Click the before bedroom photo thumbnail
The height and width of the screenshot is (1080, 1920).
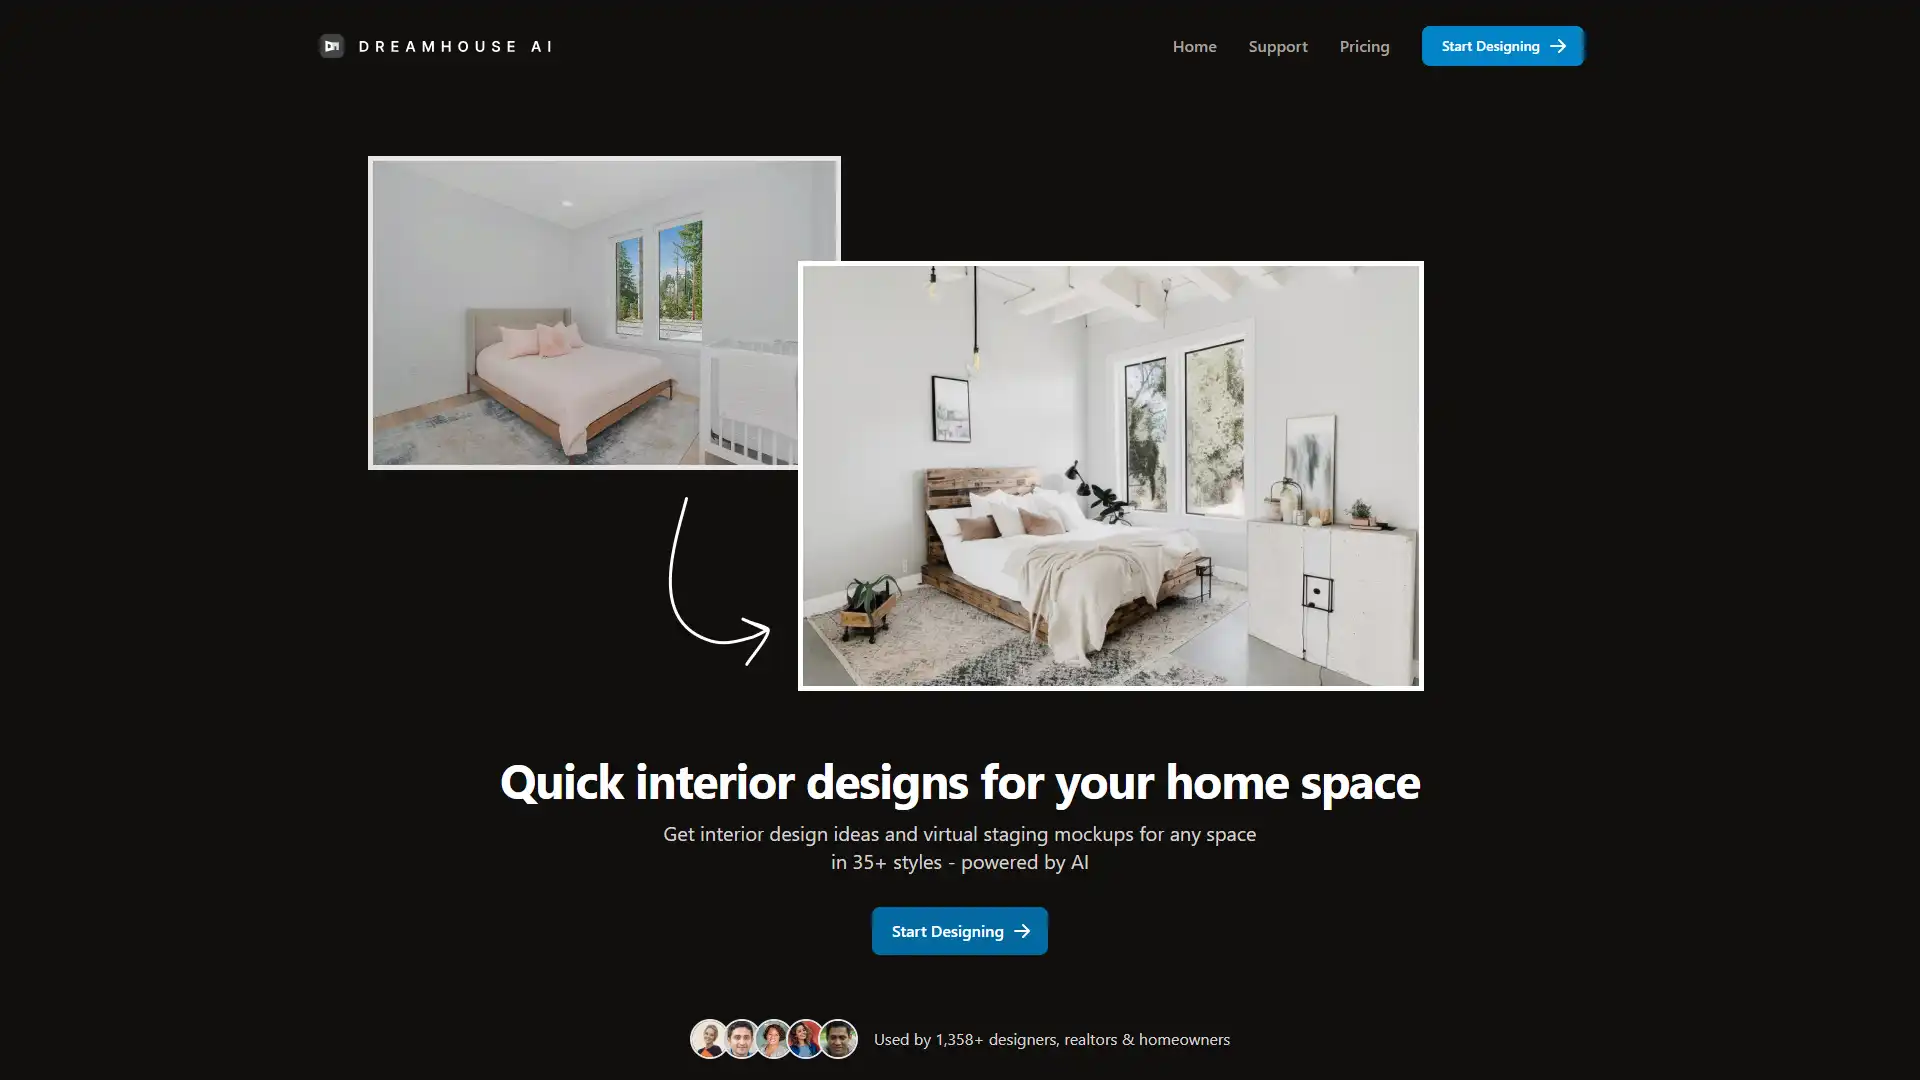(603, 311)
